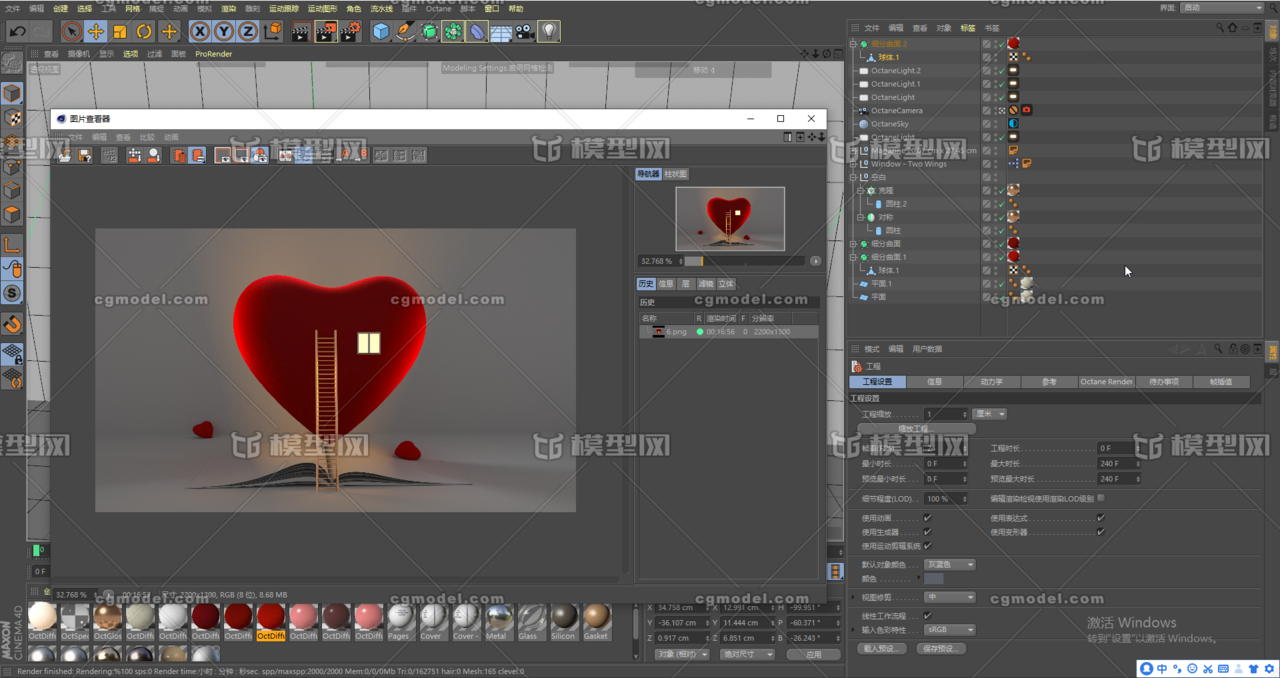Select Texture mode checkered cube in sidebar

point(12,118)
